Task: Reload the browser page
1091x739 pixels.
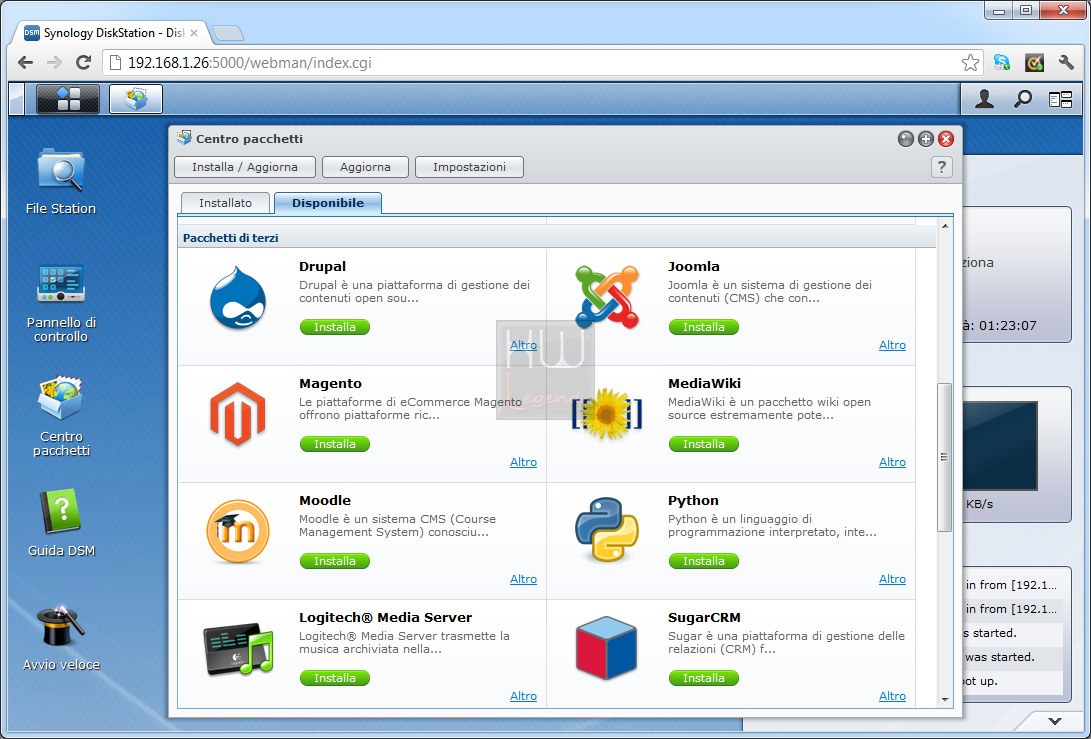Action: click(x=83, y=63)
